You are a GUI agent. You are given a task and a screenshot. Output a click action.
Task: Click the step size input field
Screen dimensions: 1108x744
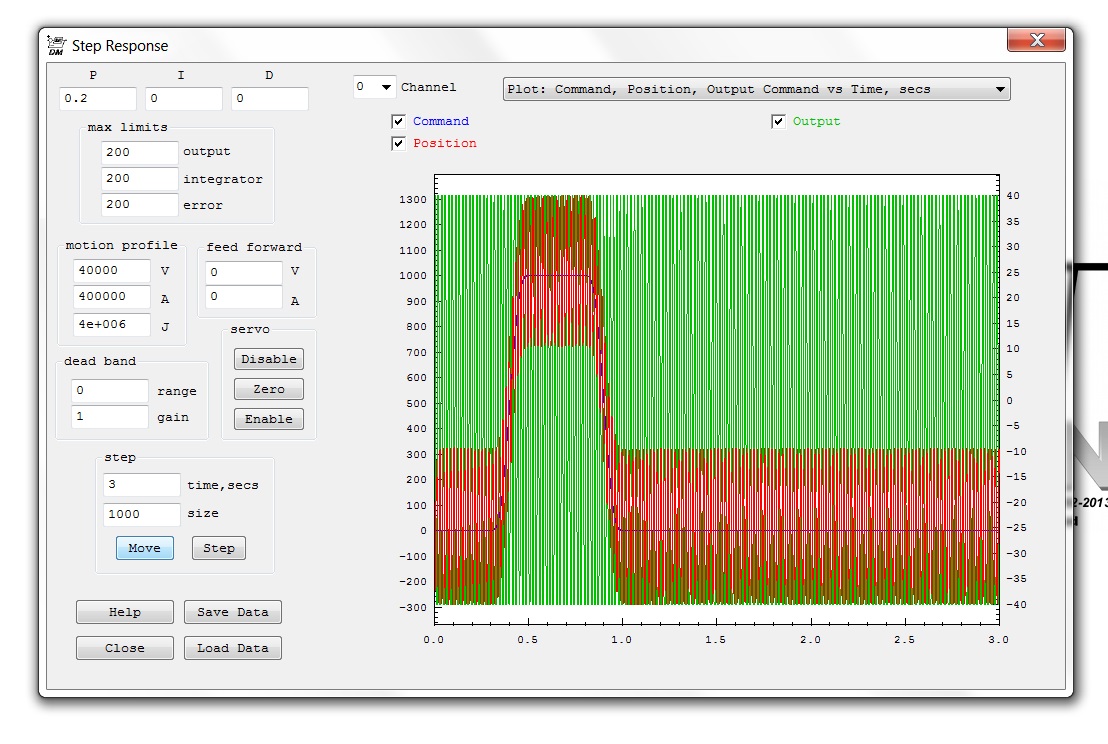click(x=141, y=514)
